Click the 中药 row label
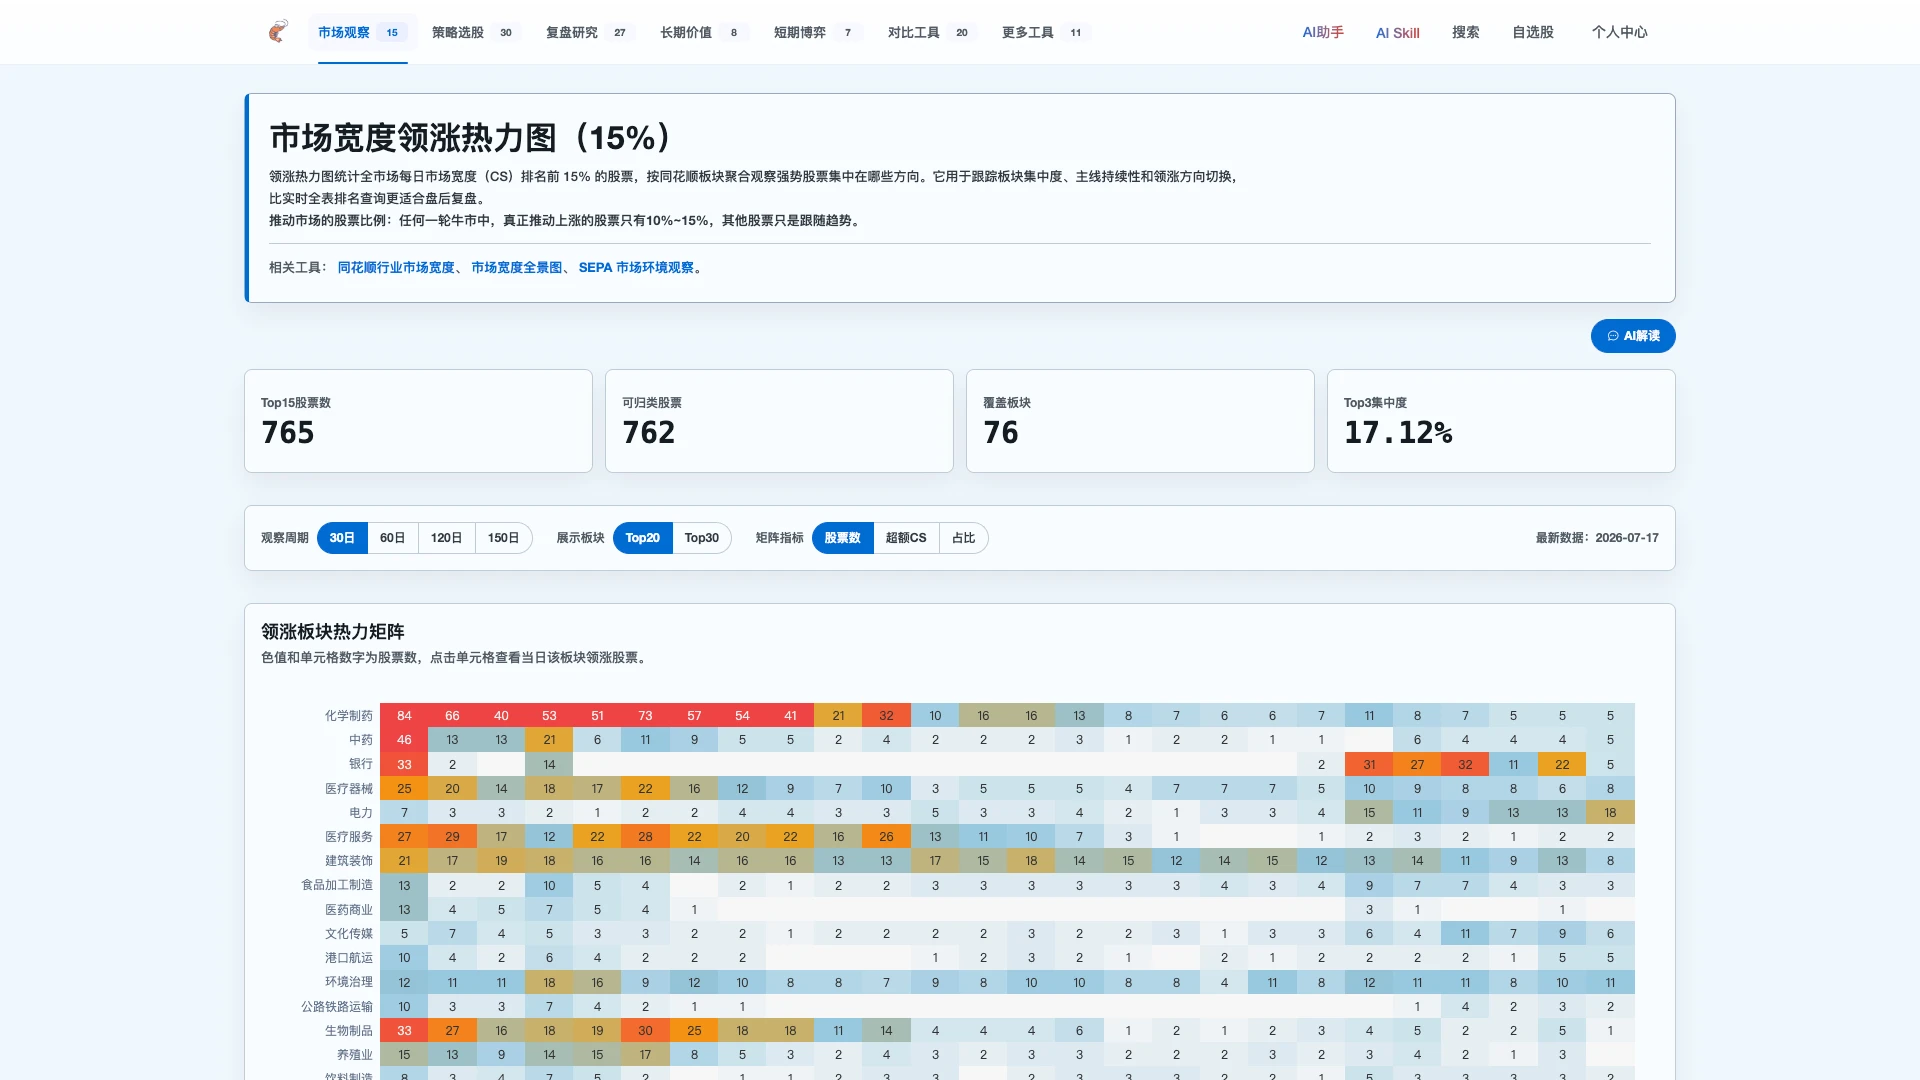Image resolution: width=1920 pixels, height=1080 pixels. pos(360,740)
